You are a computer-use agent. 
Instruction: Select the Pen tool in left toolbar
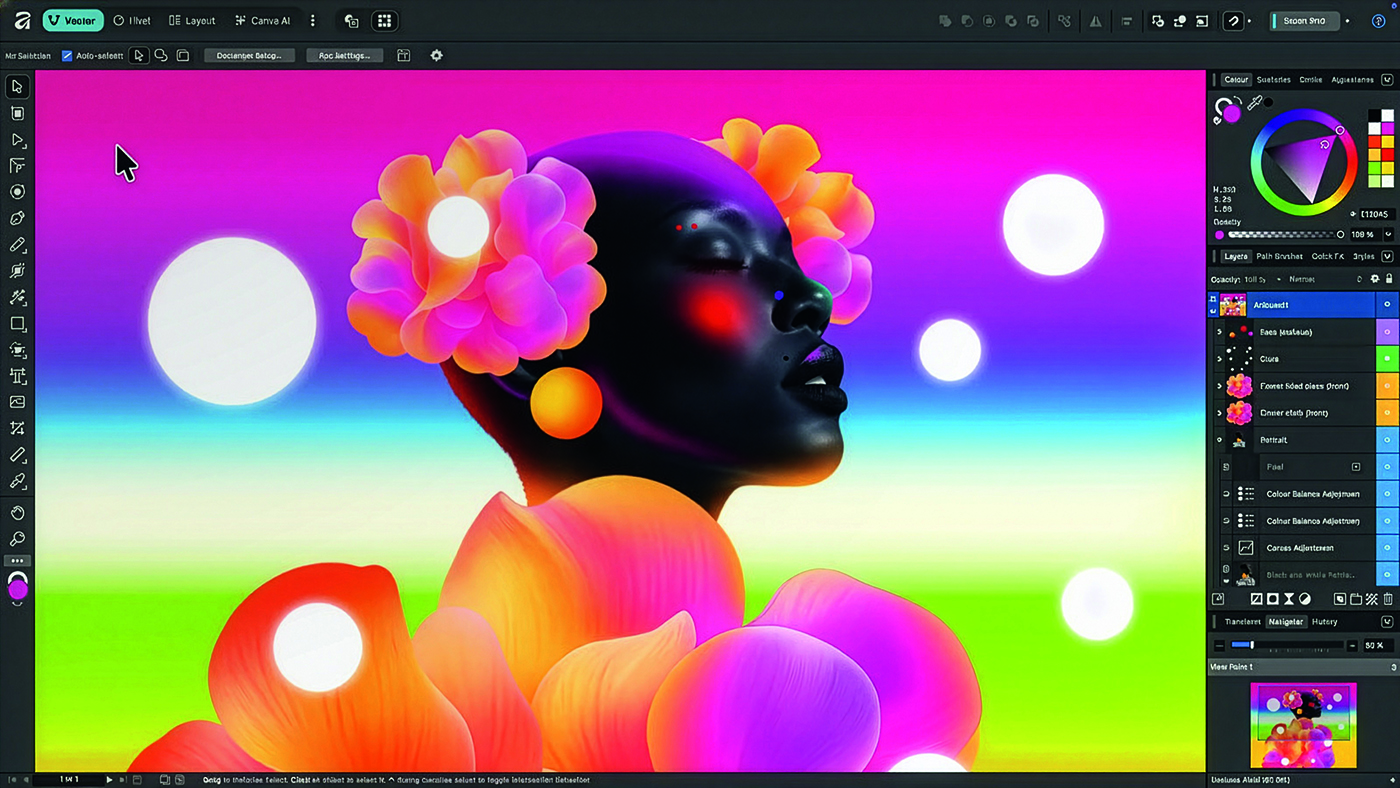pyautogui.click(x=17, y=218)
